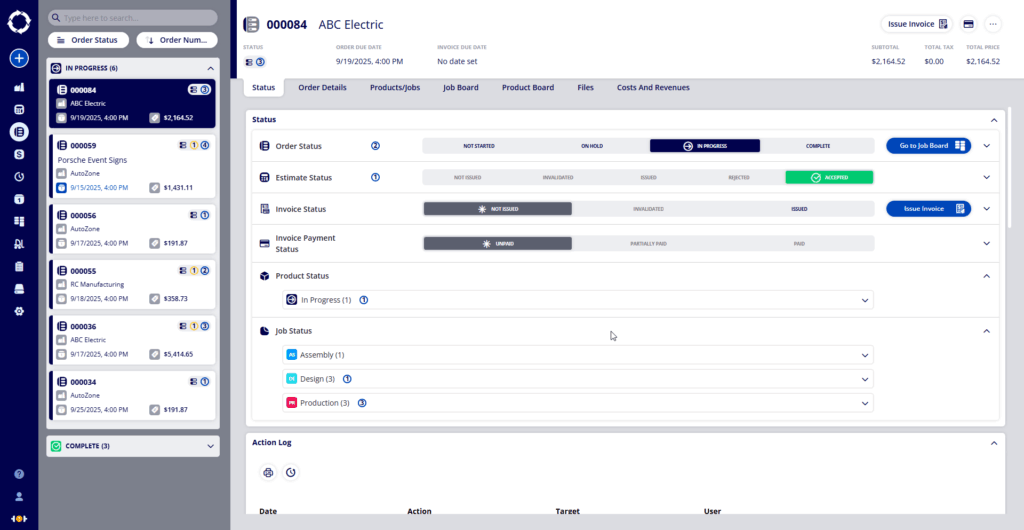Viewport: 1024px width, 530px height.
Task: Click Issue Invoice button in top header
Action: click(x=916, y=24)
